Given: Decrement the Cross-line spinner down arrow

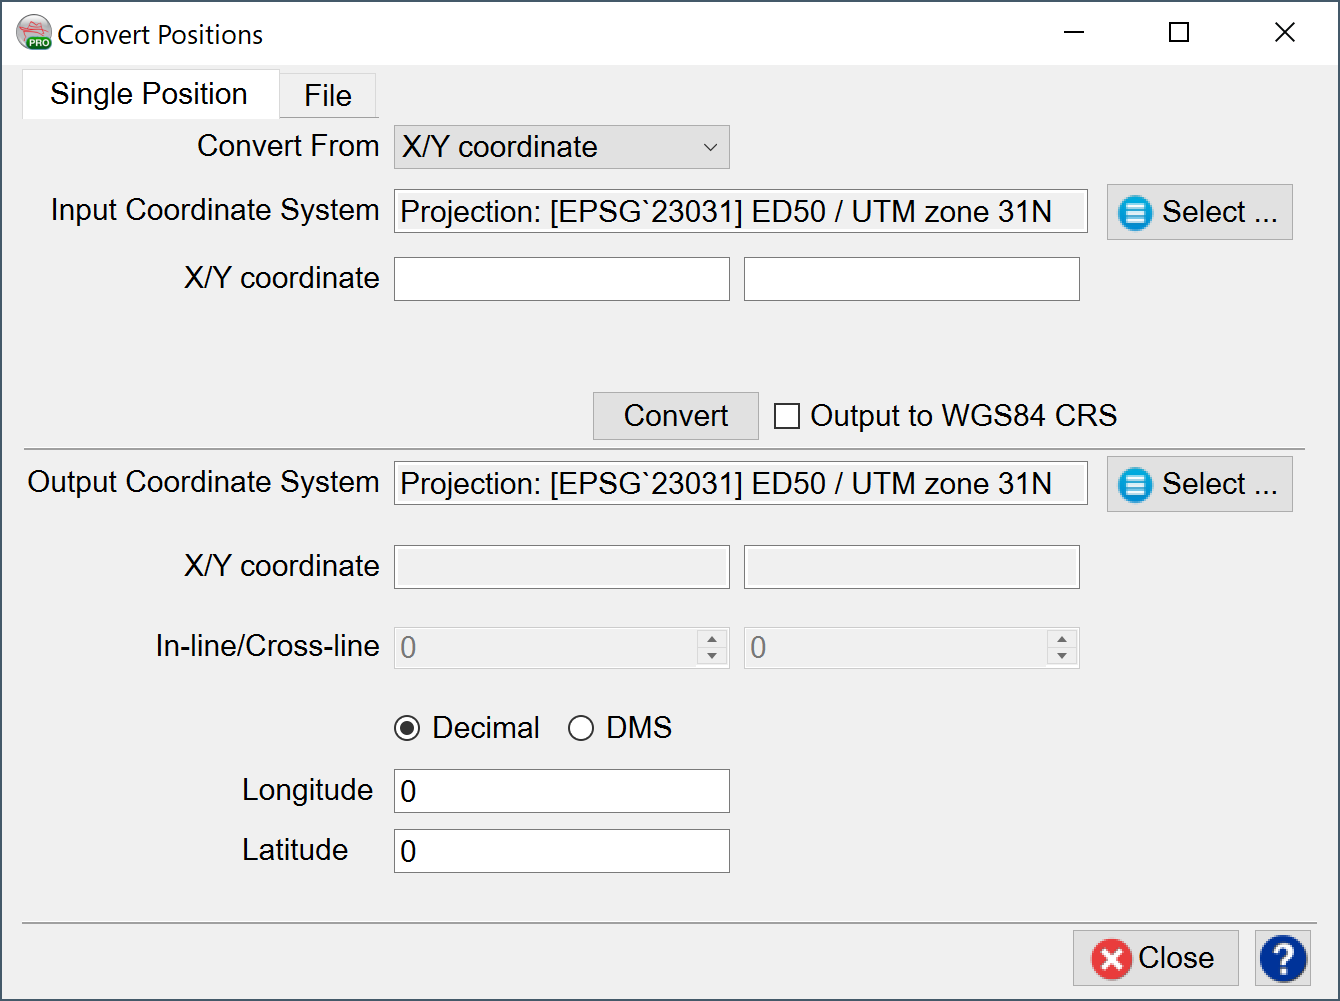Looking at the screenshot, I should [x=1061, y=656].
